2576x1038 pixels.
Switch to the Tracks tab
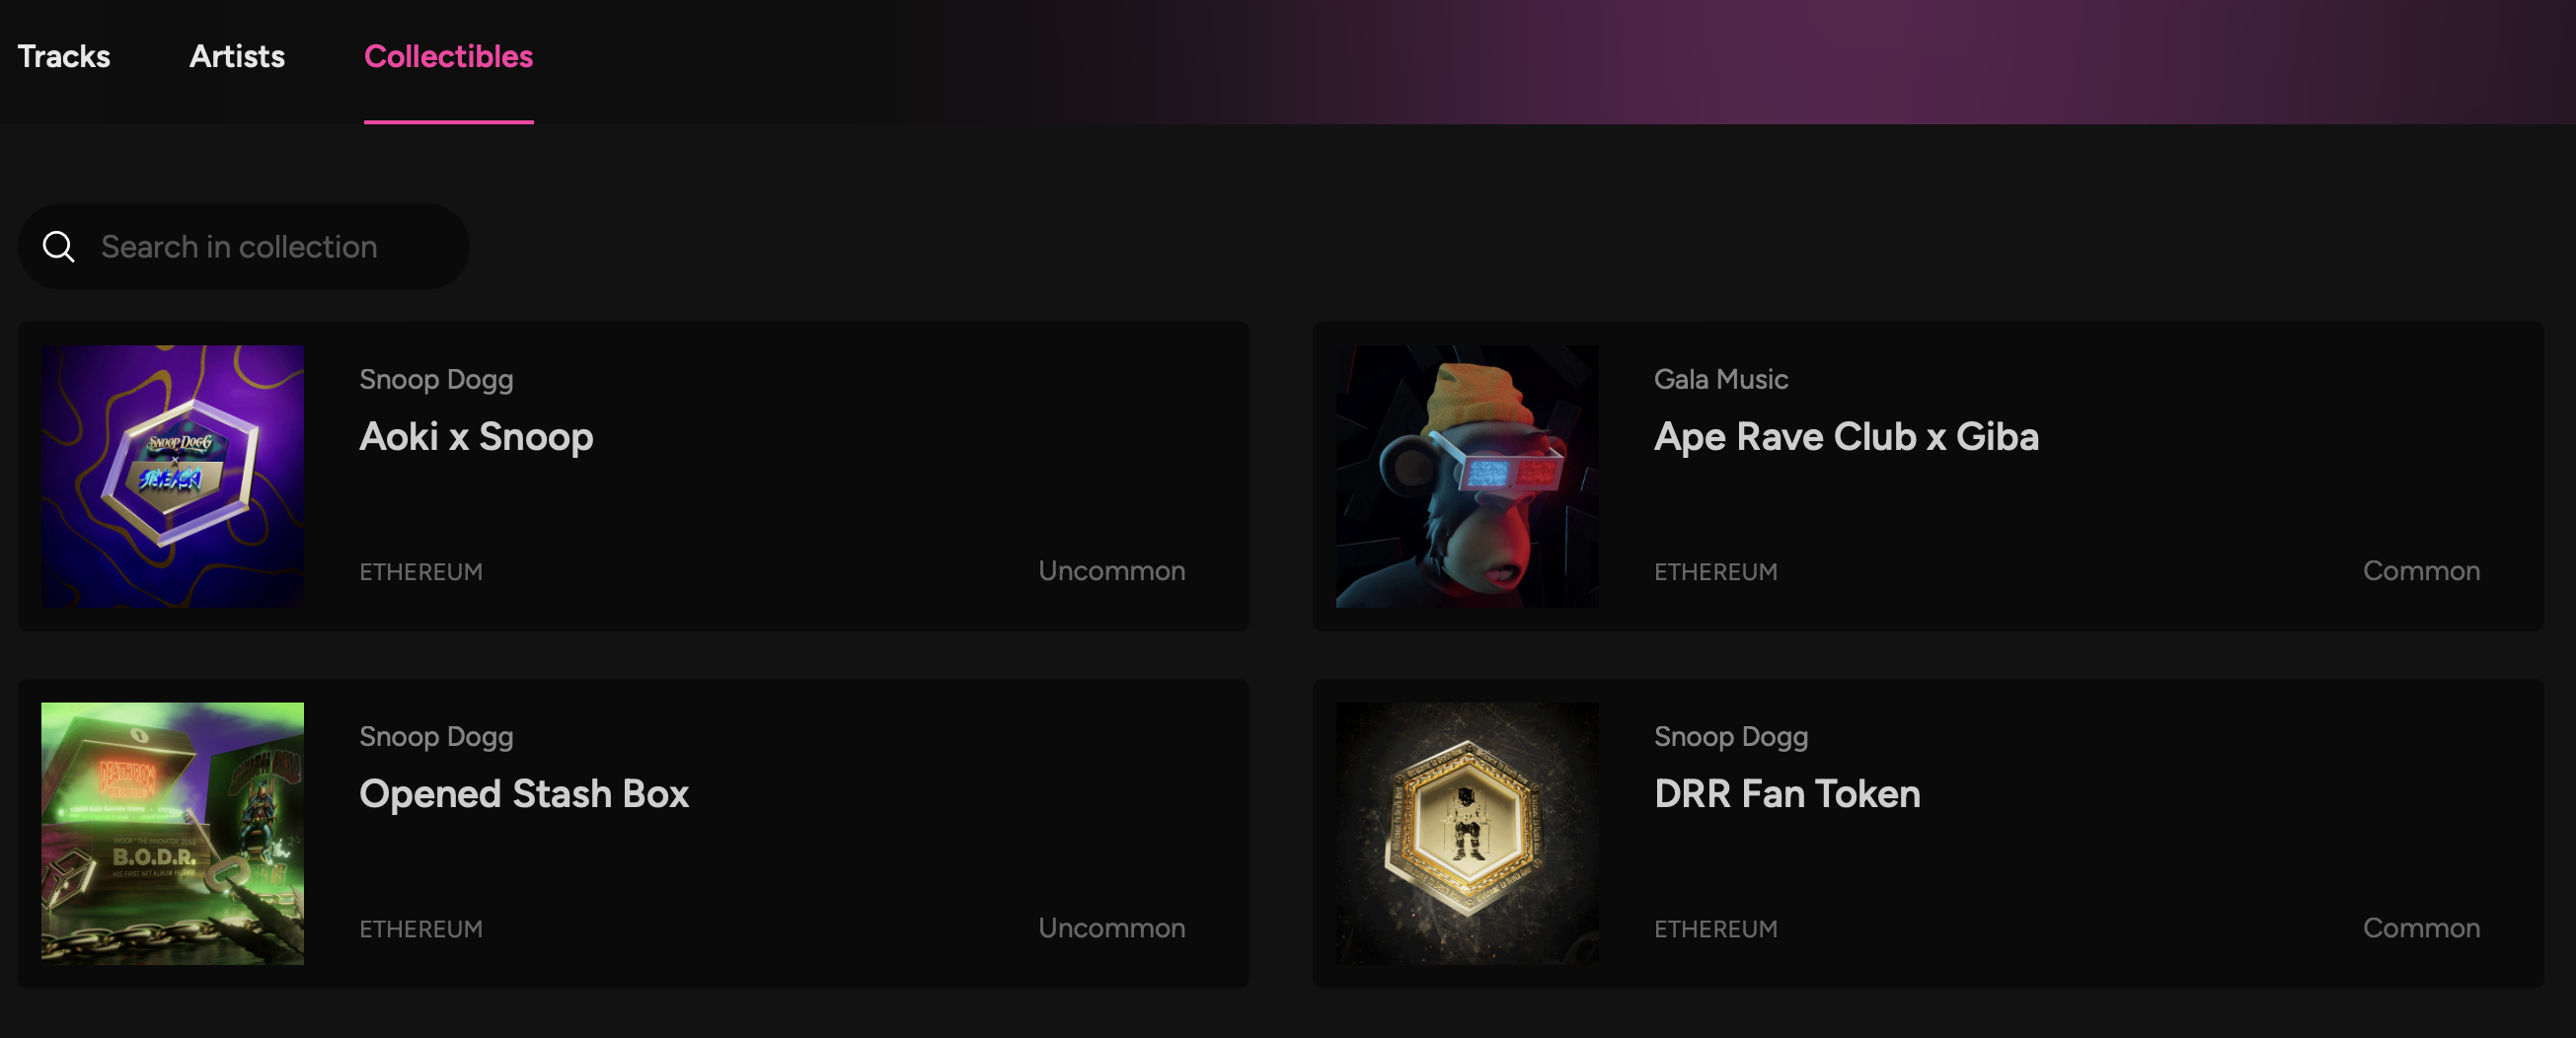64,56
